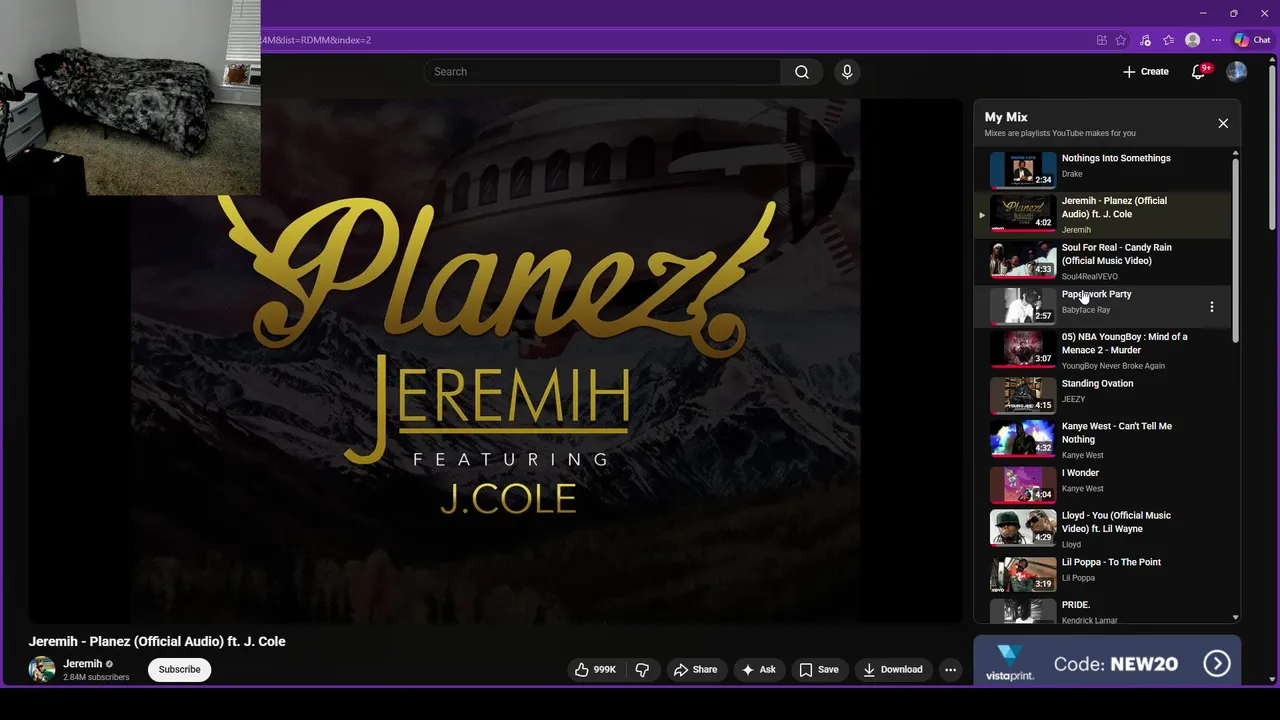Open Jeremih channel avatar
The image size is (1280, 720).
pyautogui.click(x=42, y=669)
